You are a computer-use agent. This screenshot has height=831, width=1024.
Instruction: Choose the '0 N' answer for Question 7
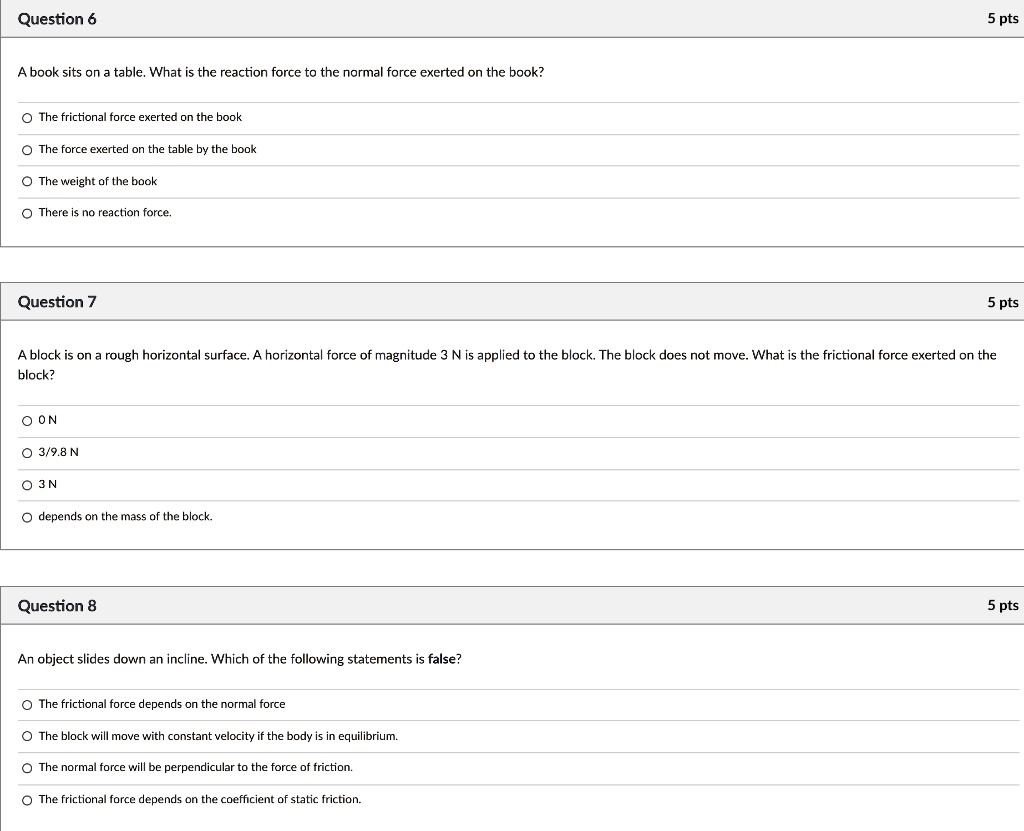tap(27, 421)
